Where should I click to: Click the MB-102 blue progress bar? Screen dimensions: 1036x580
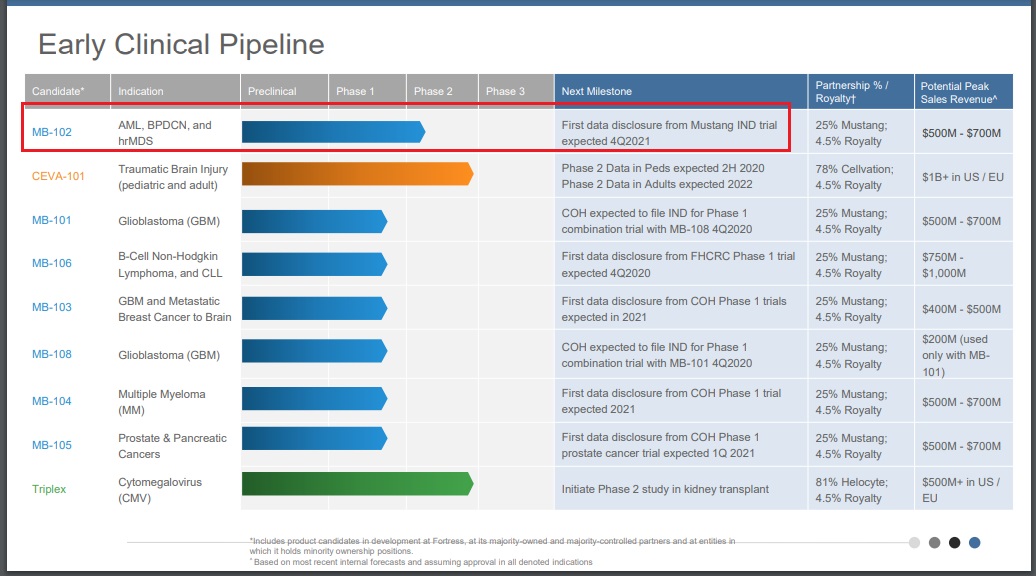[333, 132]
